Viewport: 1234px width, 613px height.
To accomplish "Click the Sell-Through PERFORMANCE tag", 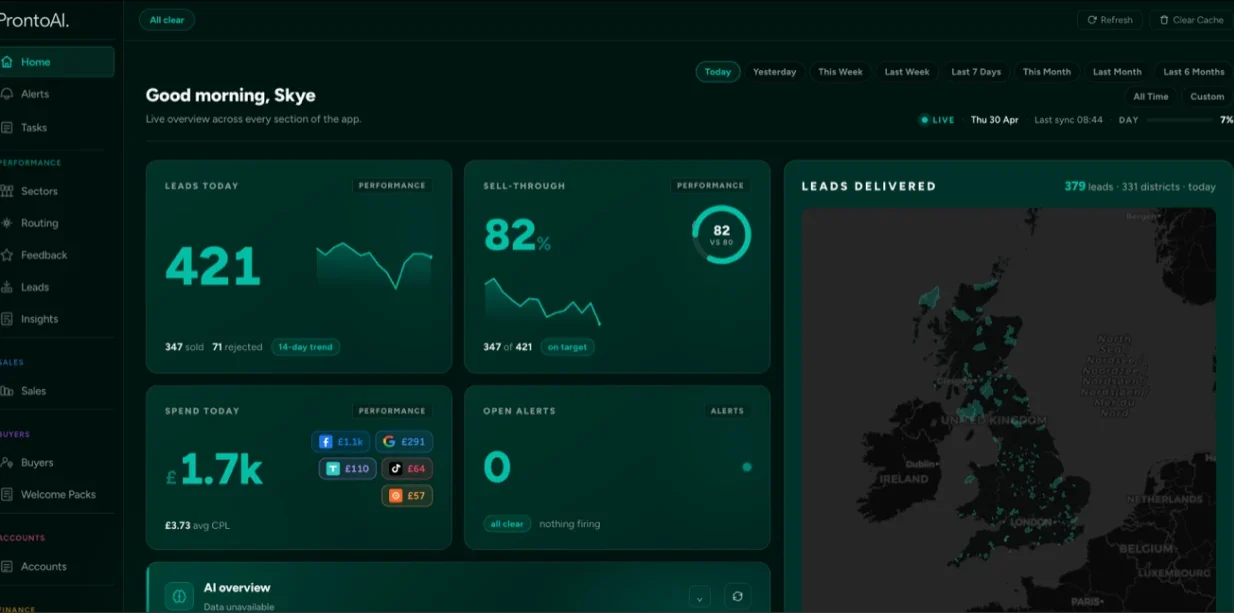I will pos(710,186).
